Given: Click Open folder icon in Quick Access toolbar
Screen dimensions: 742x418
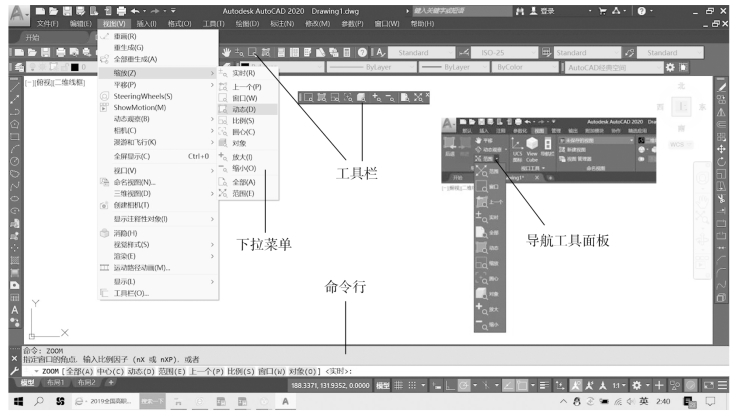Looking at the screenshot, I should pyautogui.click(x=53, y=10).
